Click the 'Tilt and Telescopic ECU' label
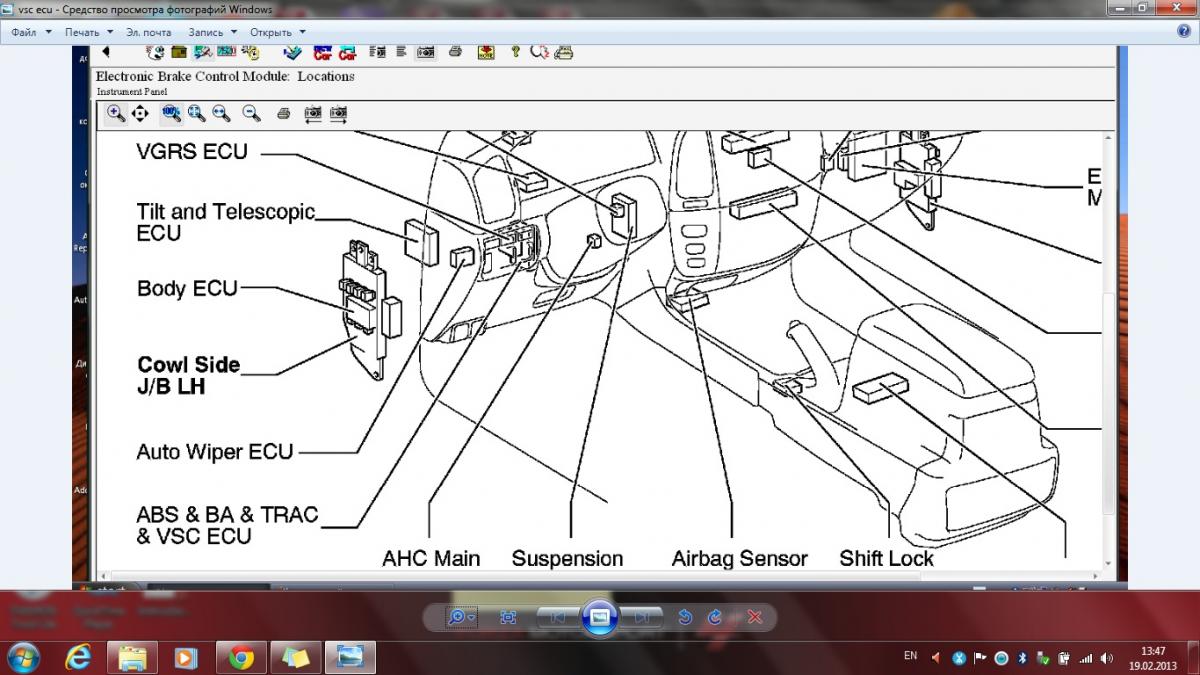This screenshot has height=675, width=1200. click(226, 222)
